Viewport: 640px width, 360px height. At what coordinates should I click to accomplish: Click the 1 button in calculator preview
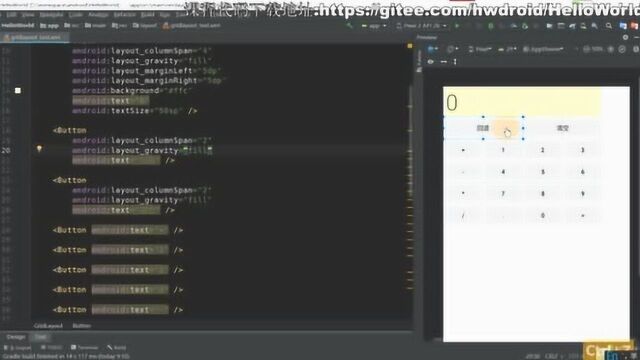[503, 150]
